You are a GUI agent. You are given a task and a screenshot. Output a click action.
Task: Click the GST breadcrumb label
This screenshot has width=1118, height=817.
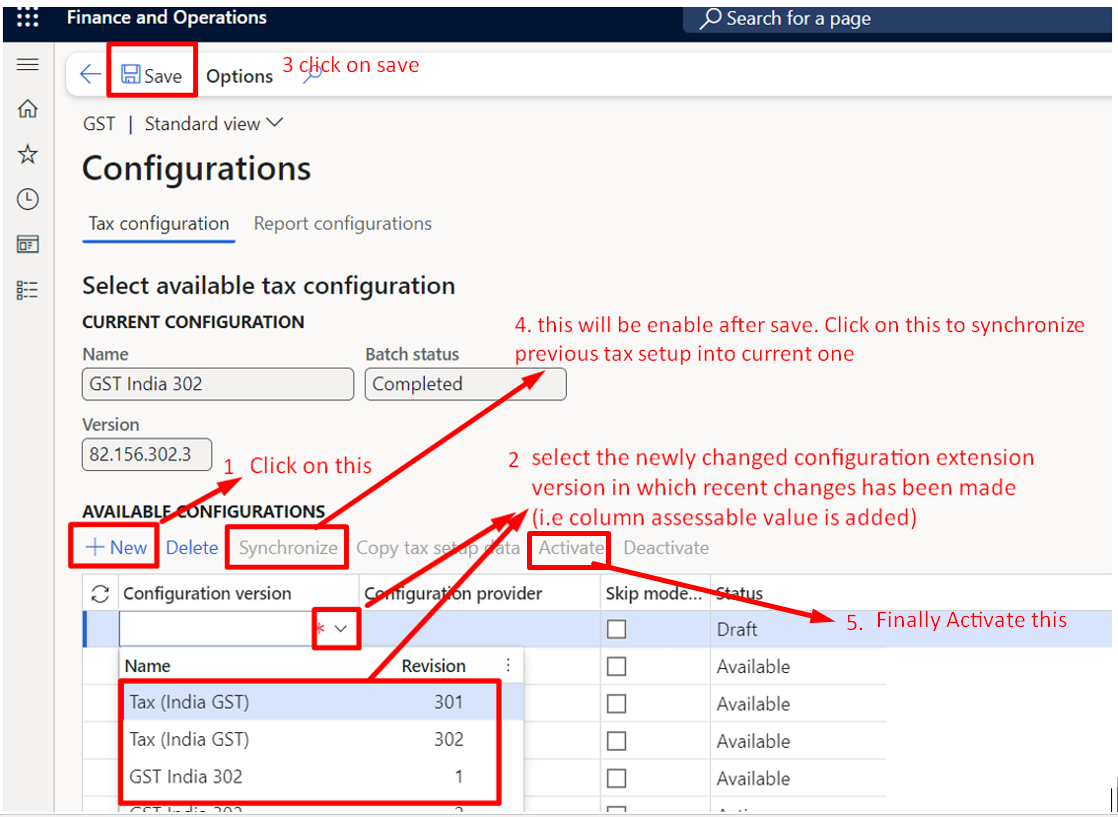(99, 124)
